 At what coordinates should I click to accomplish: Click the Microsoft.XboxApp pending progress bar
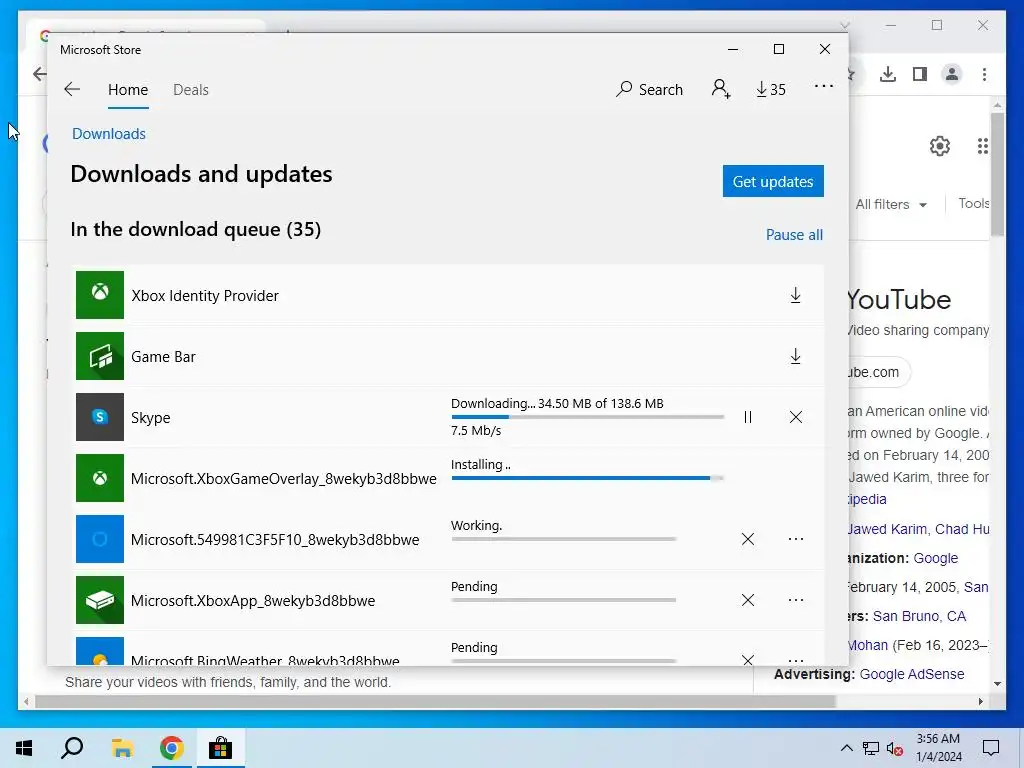coord(564,600)
